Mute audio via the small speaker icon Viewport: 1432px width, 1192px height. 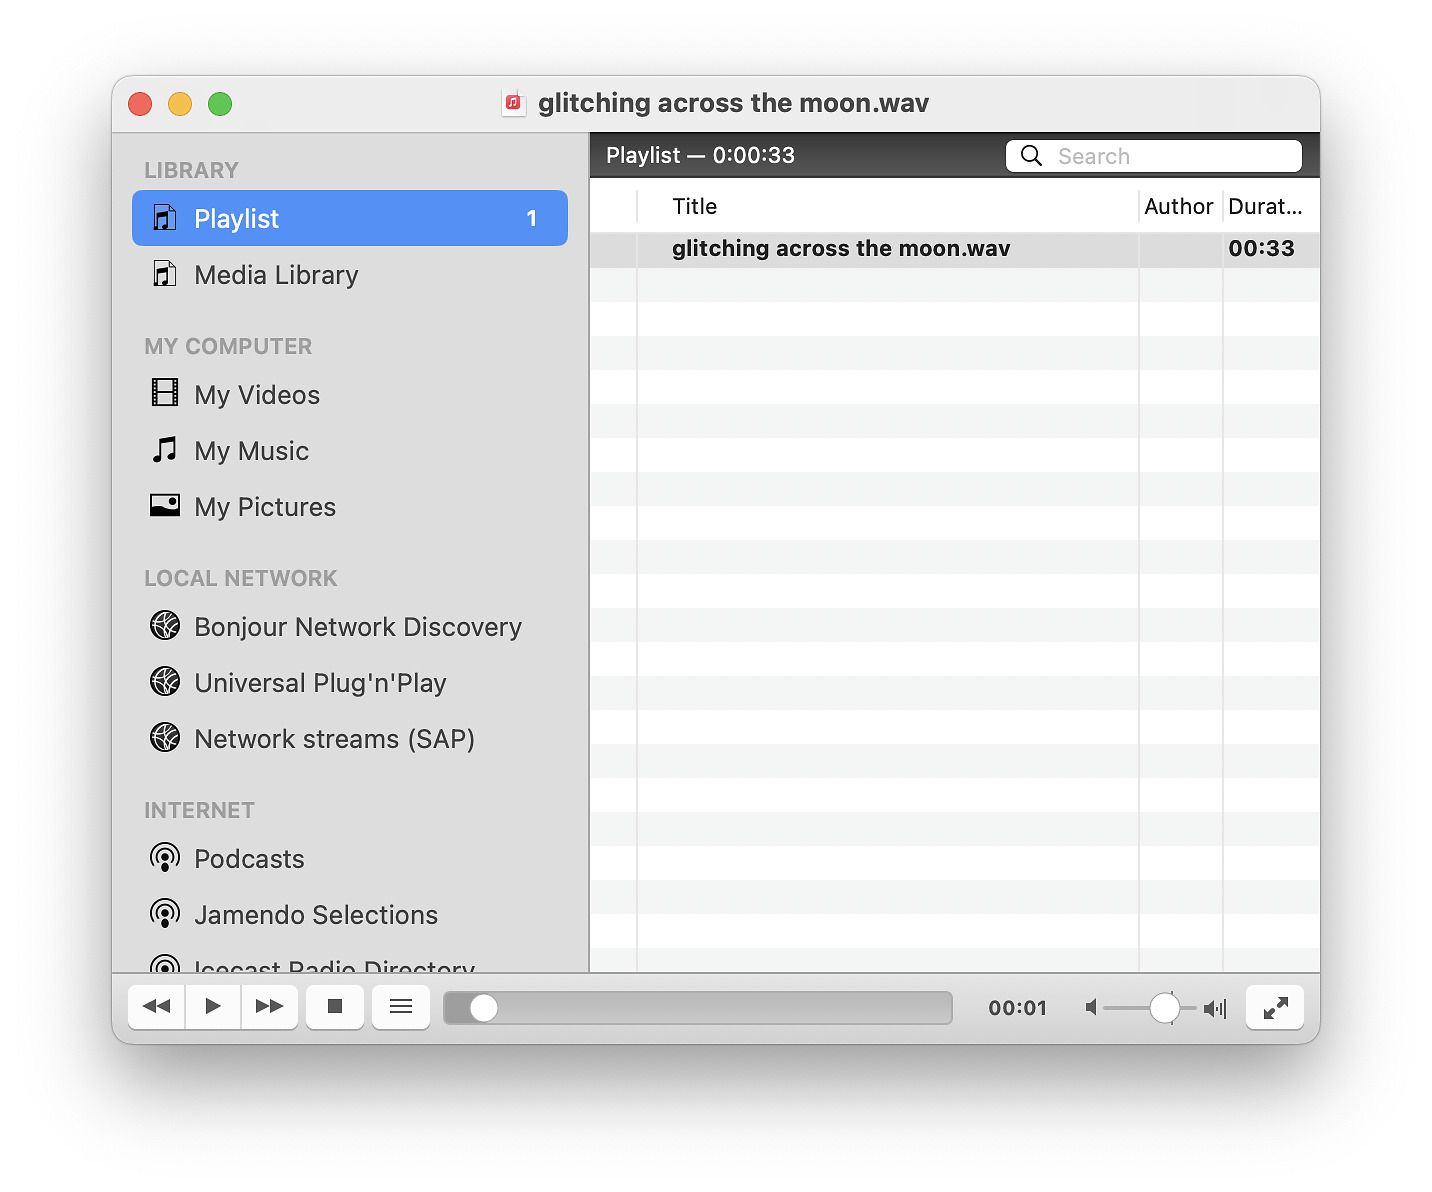pos(1092,1008)
